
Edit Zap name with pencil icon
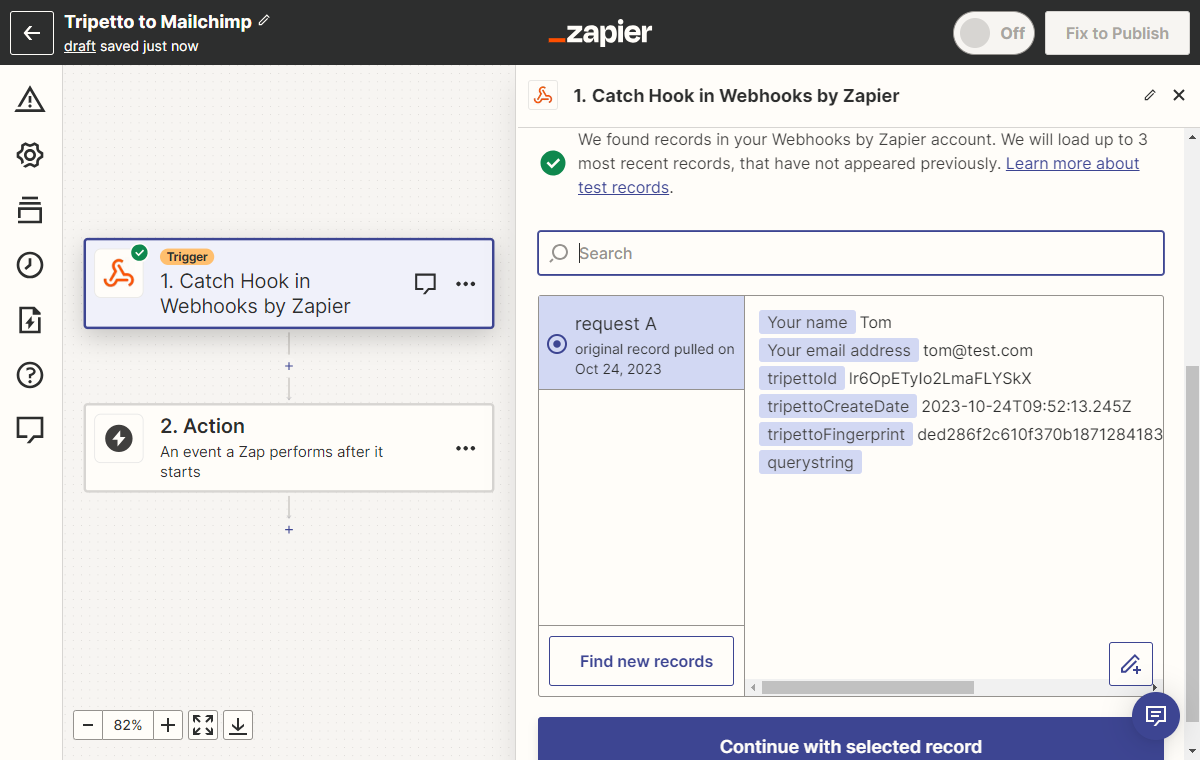(264, 21)
